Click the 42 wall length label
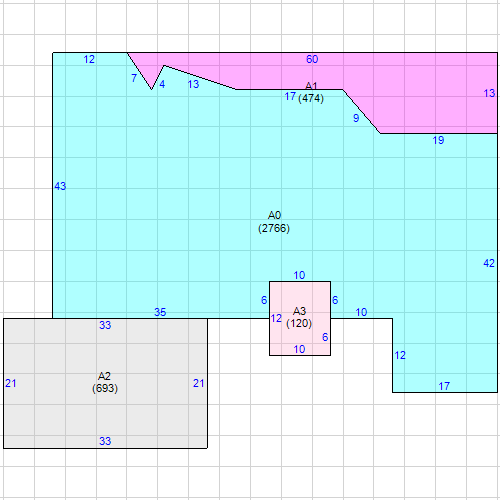Image resolution: width=500 pixels, height=500 pixels. coord(489,263)
